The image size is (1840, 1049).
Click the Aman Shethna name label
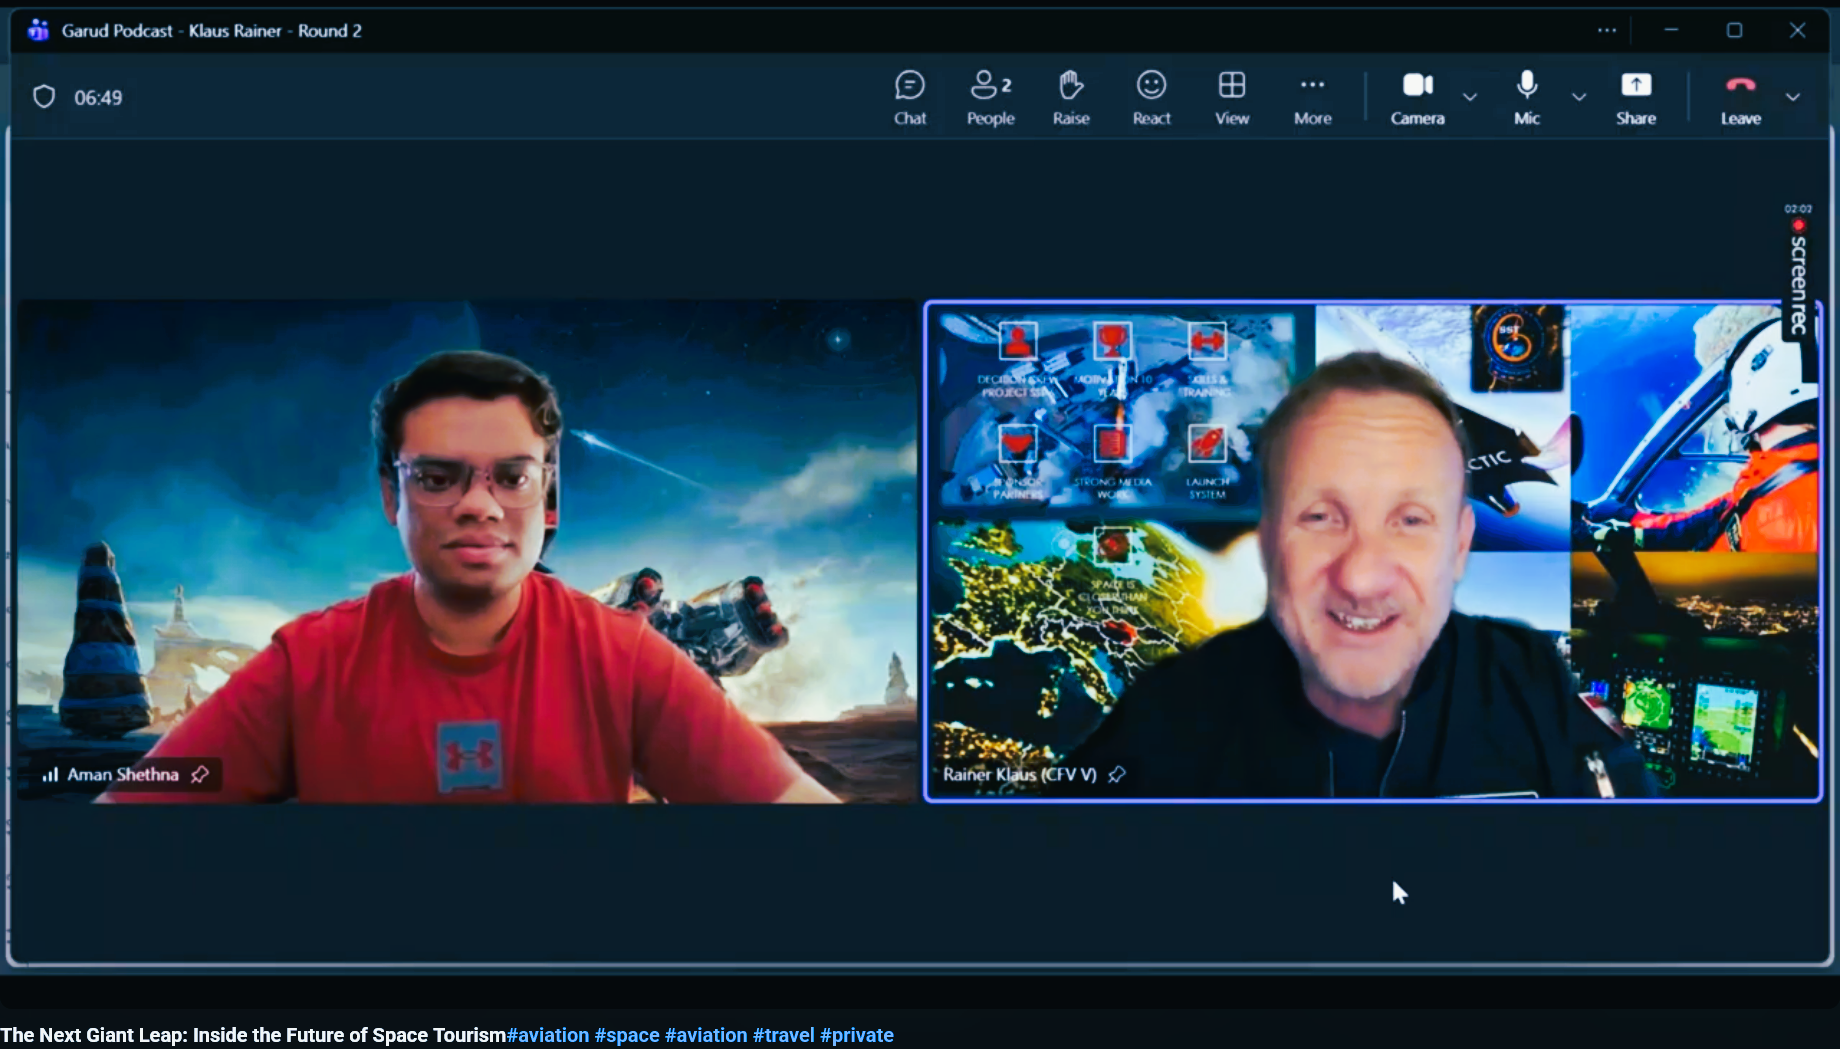click(x=123, y=774)
